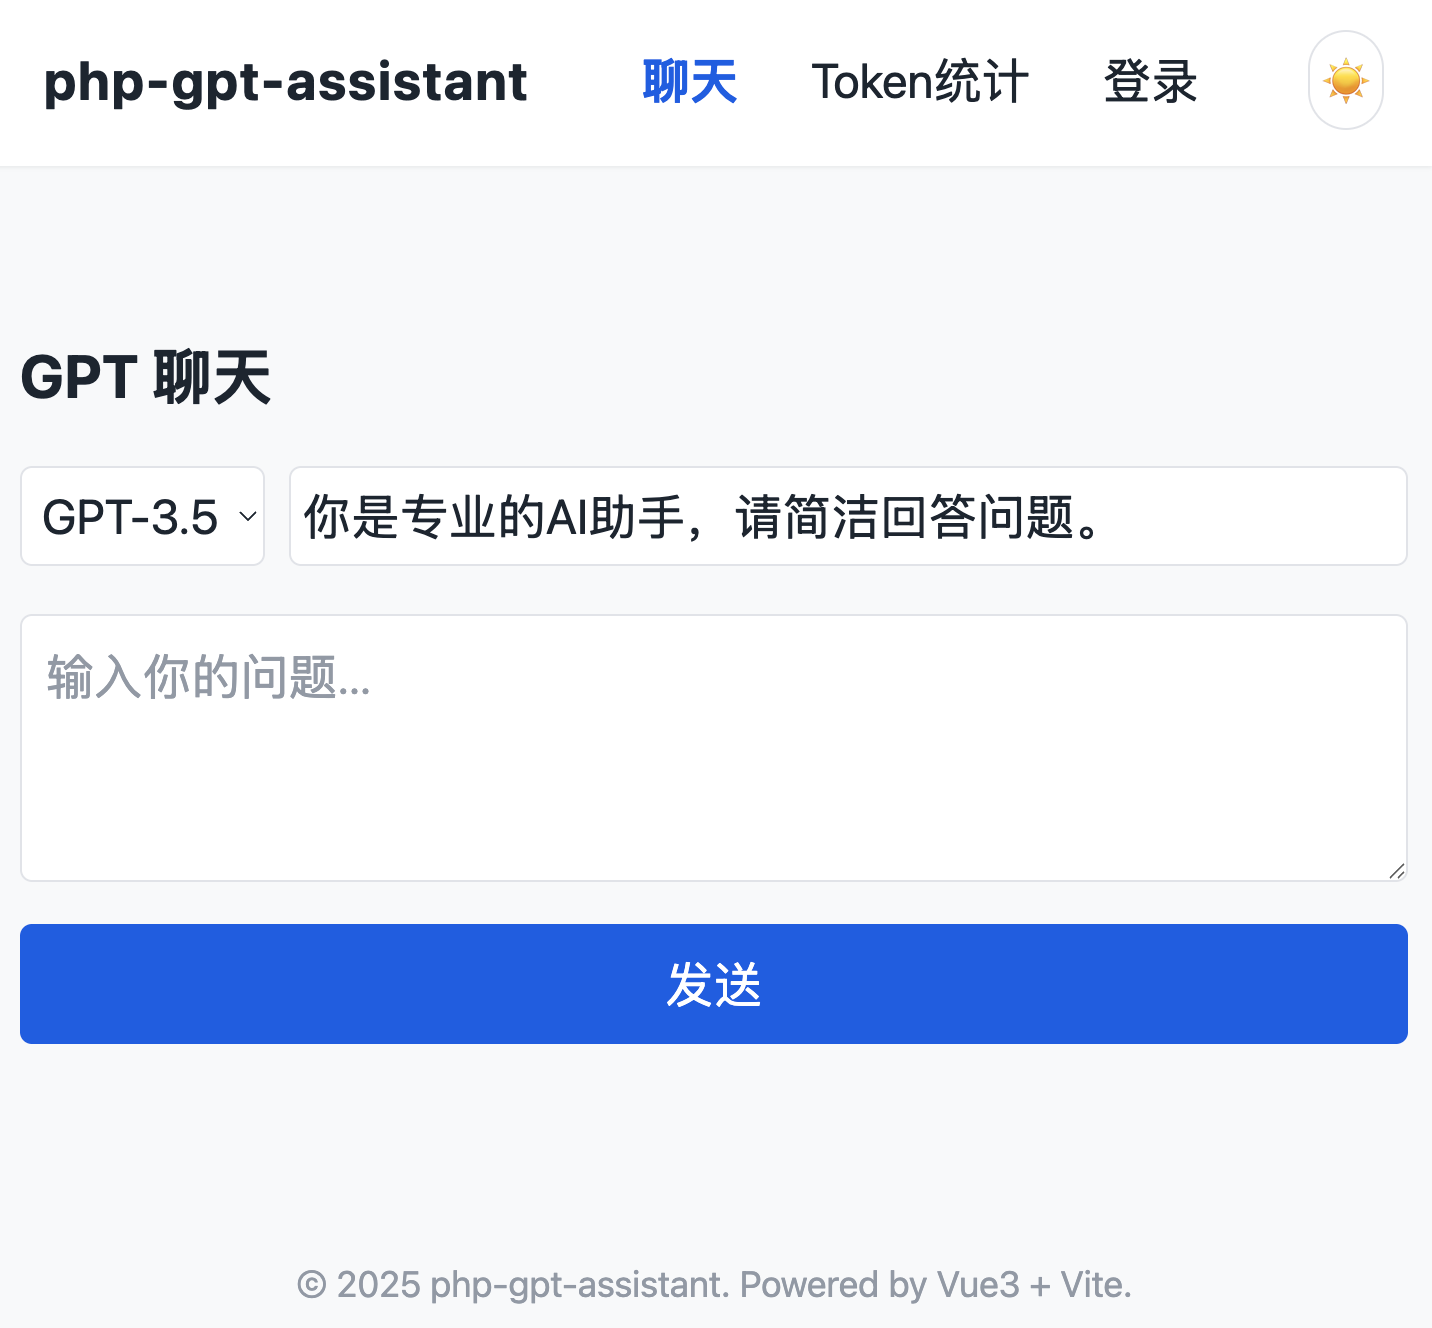Click the sun icon in the header

coord(1345,80)
